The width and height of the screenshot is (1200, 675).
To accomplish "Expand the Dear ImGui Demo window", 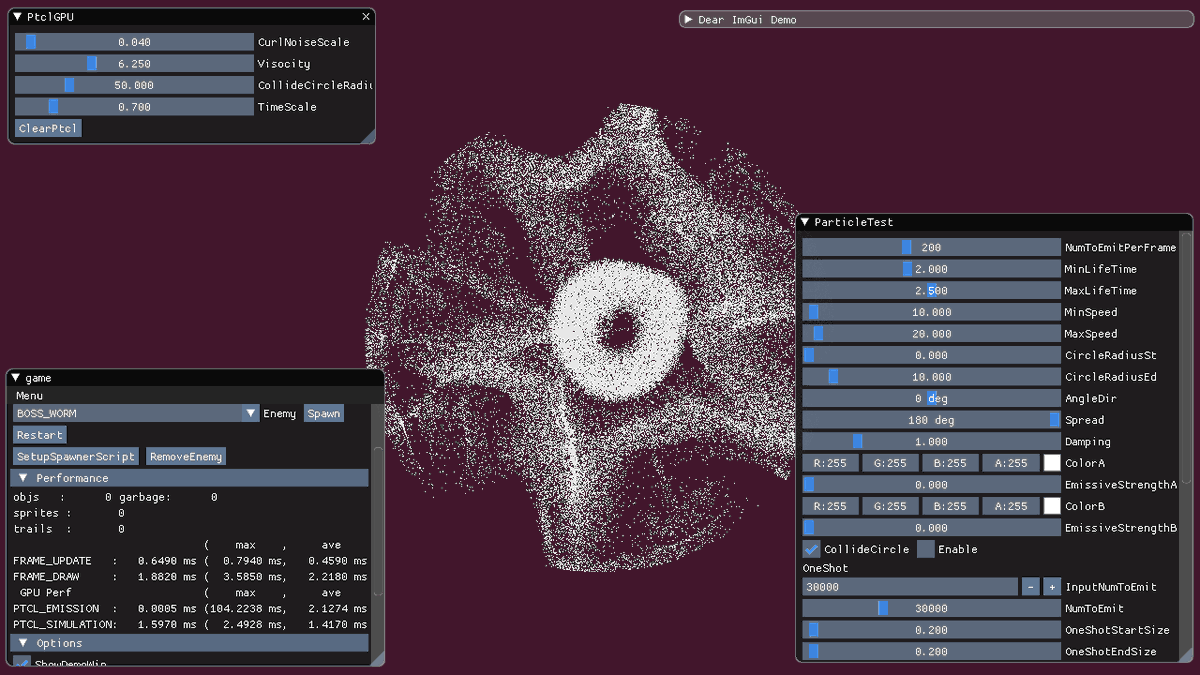I will click(688, 19).
